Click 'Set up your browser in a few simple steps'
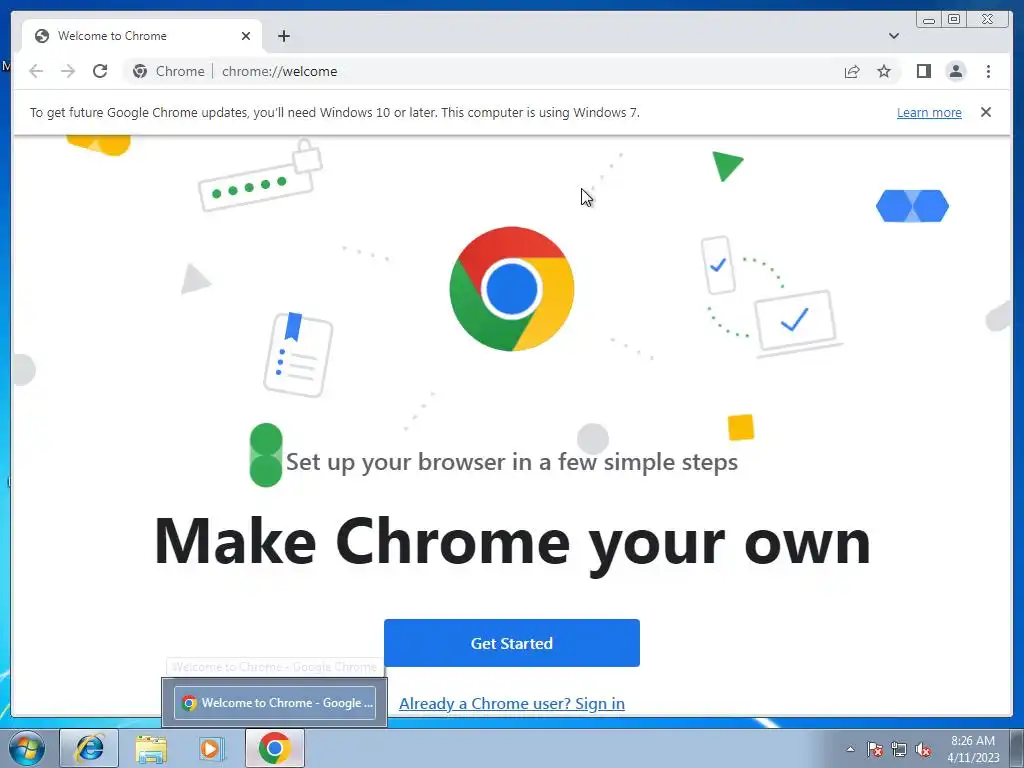Image resolution: width=1024 pixels, height=768 pixels. click(x=511, y=462)
